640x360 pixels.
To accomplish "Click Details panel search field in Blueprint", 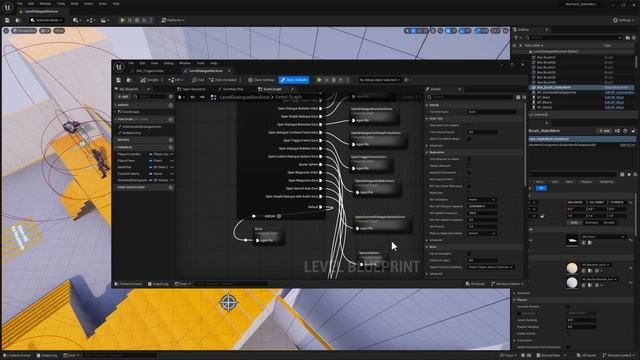I will coord(471,97).
